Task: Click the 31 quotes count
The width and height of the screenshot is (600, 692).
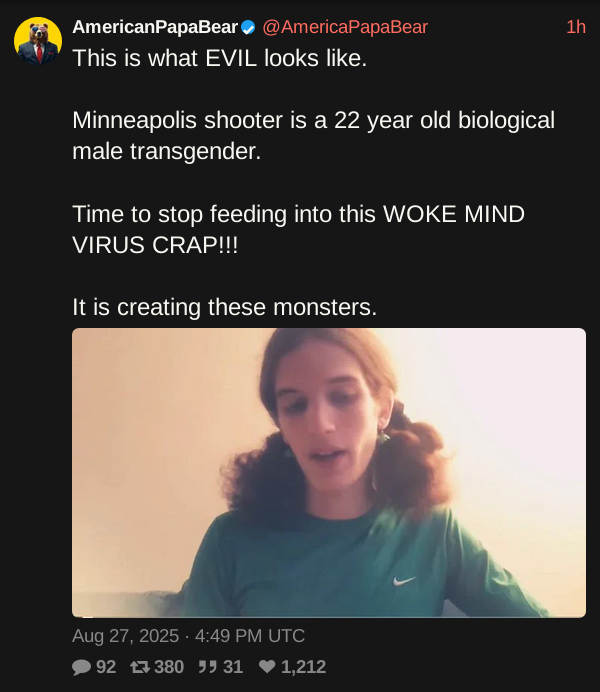Action: 233,667
